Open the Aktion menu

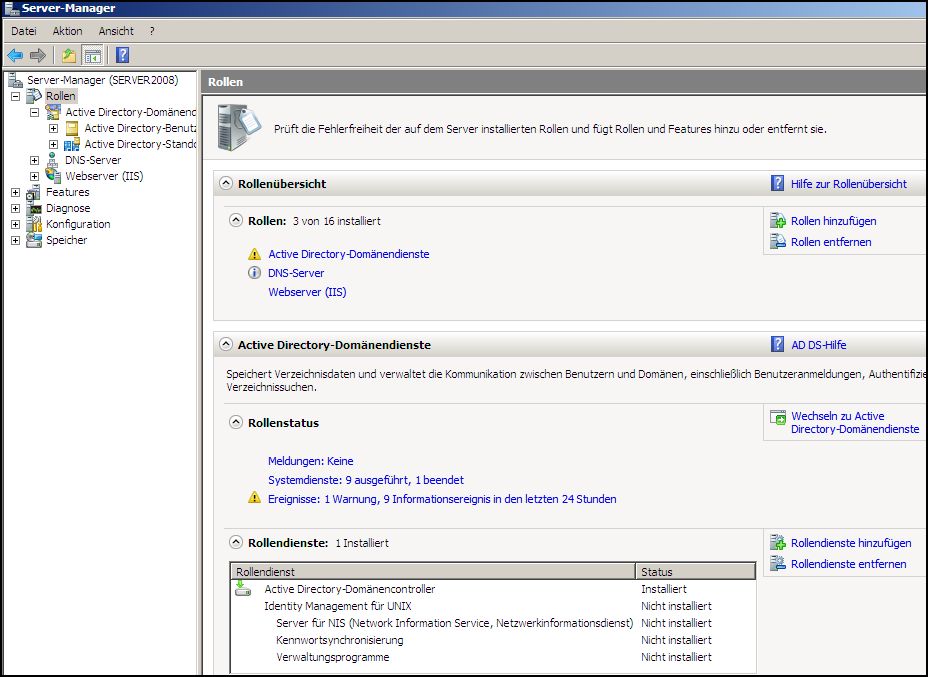click(67, 31)
